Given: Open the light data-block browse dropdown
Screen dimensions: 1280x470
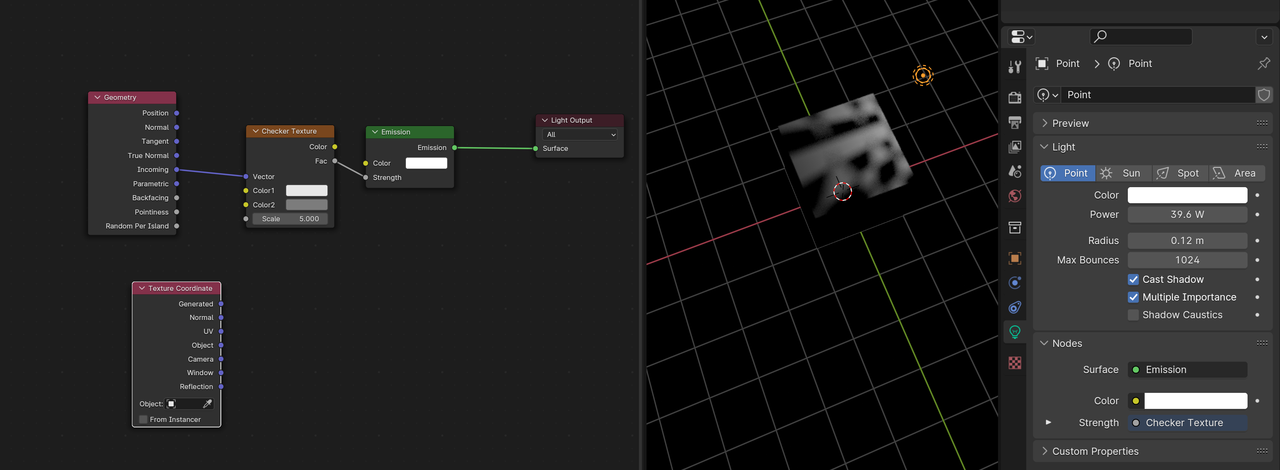Looking at the screenshot, I should 1048,95.
